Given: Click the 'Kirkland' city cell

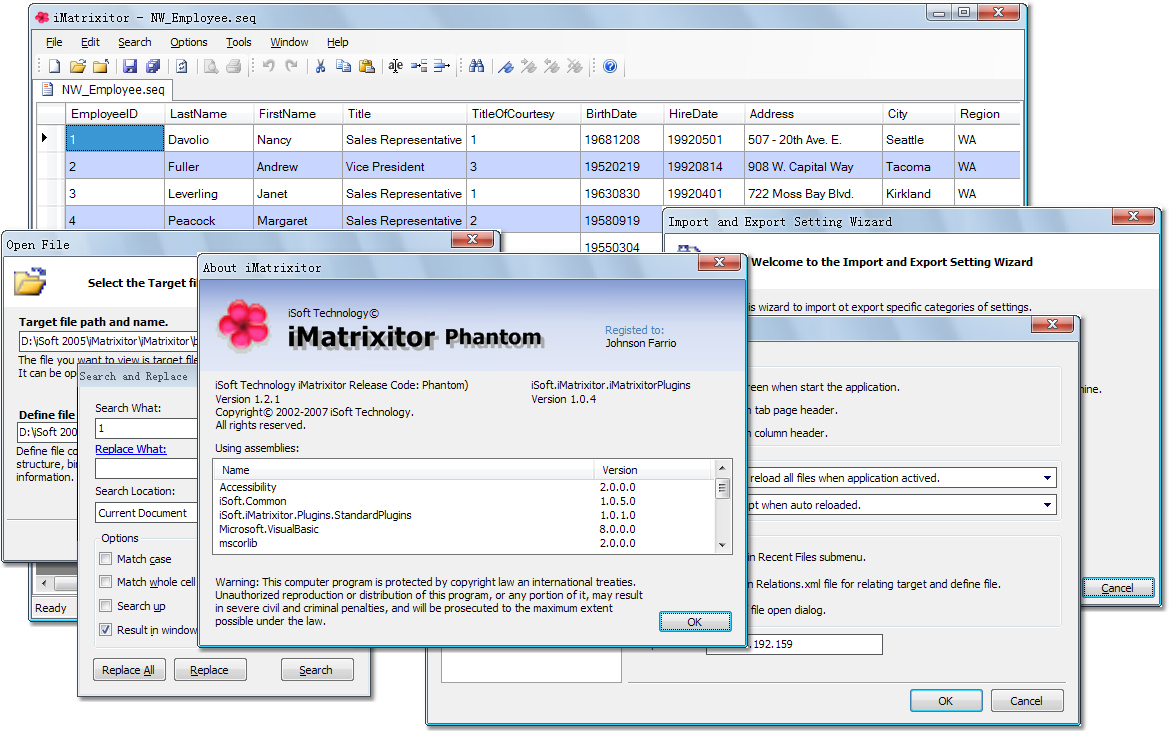Looking at the screenshot, I should pos(918,194).
